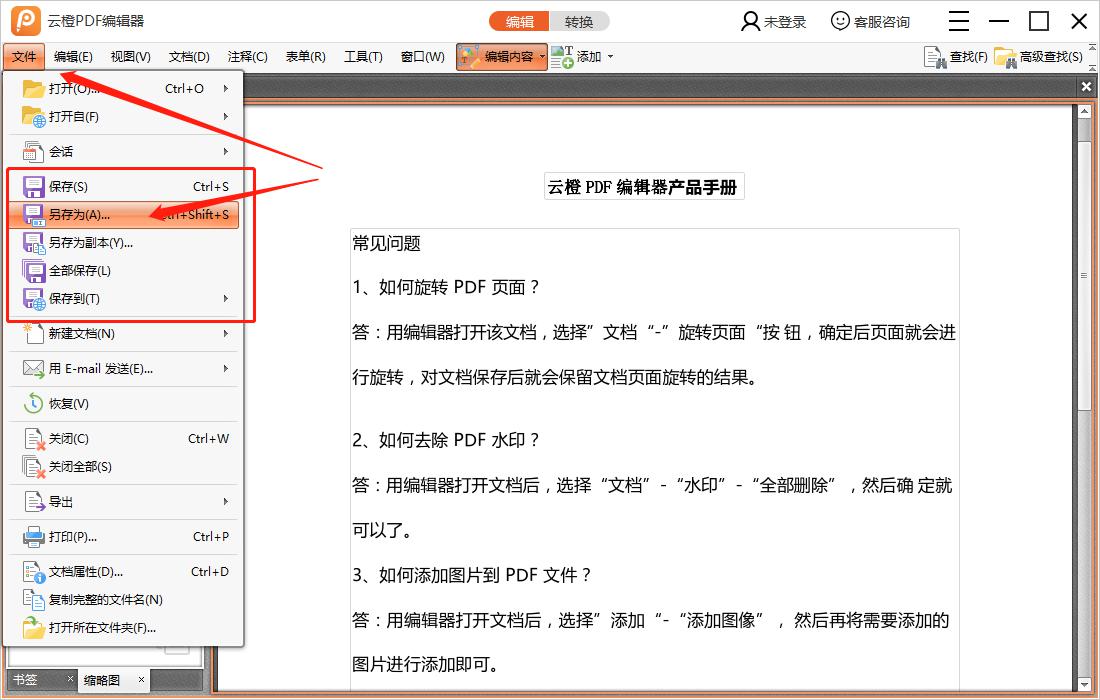1100x700 pixels.
Task: Open the 表单(R) menu
Action: (x=306, y=57)
